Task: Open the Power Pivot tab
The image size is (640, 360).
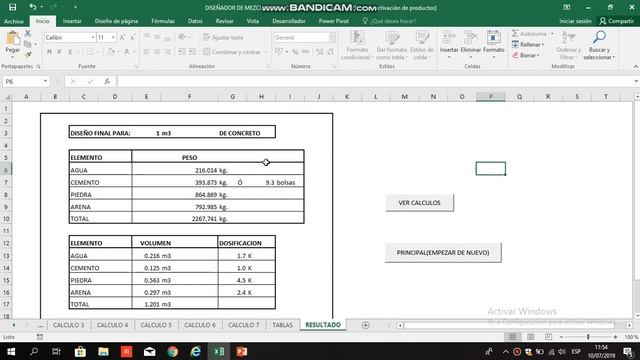Action: click(333, 21)
